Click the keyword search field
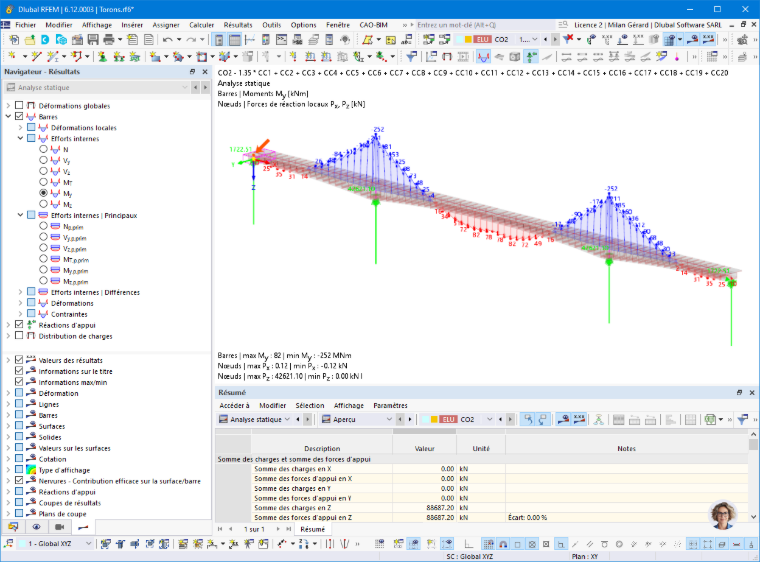The width and height of the screenshot is (760, 562). coord(484,25)
